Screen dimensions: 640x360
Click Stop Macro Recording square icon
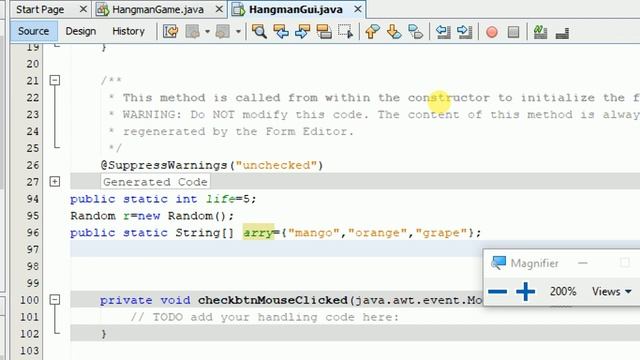[513, 32]
